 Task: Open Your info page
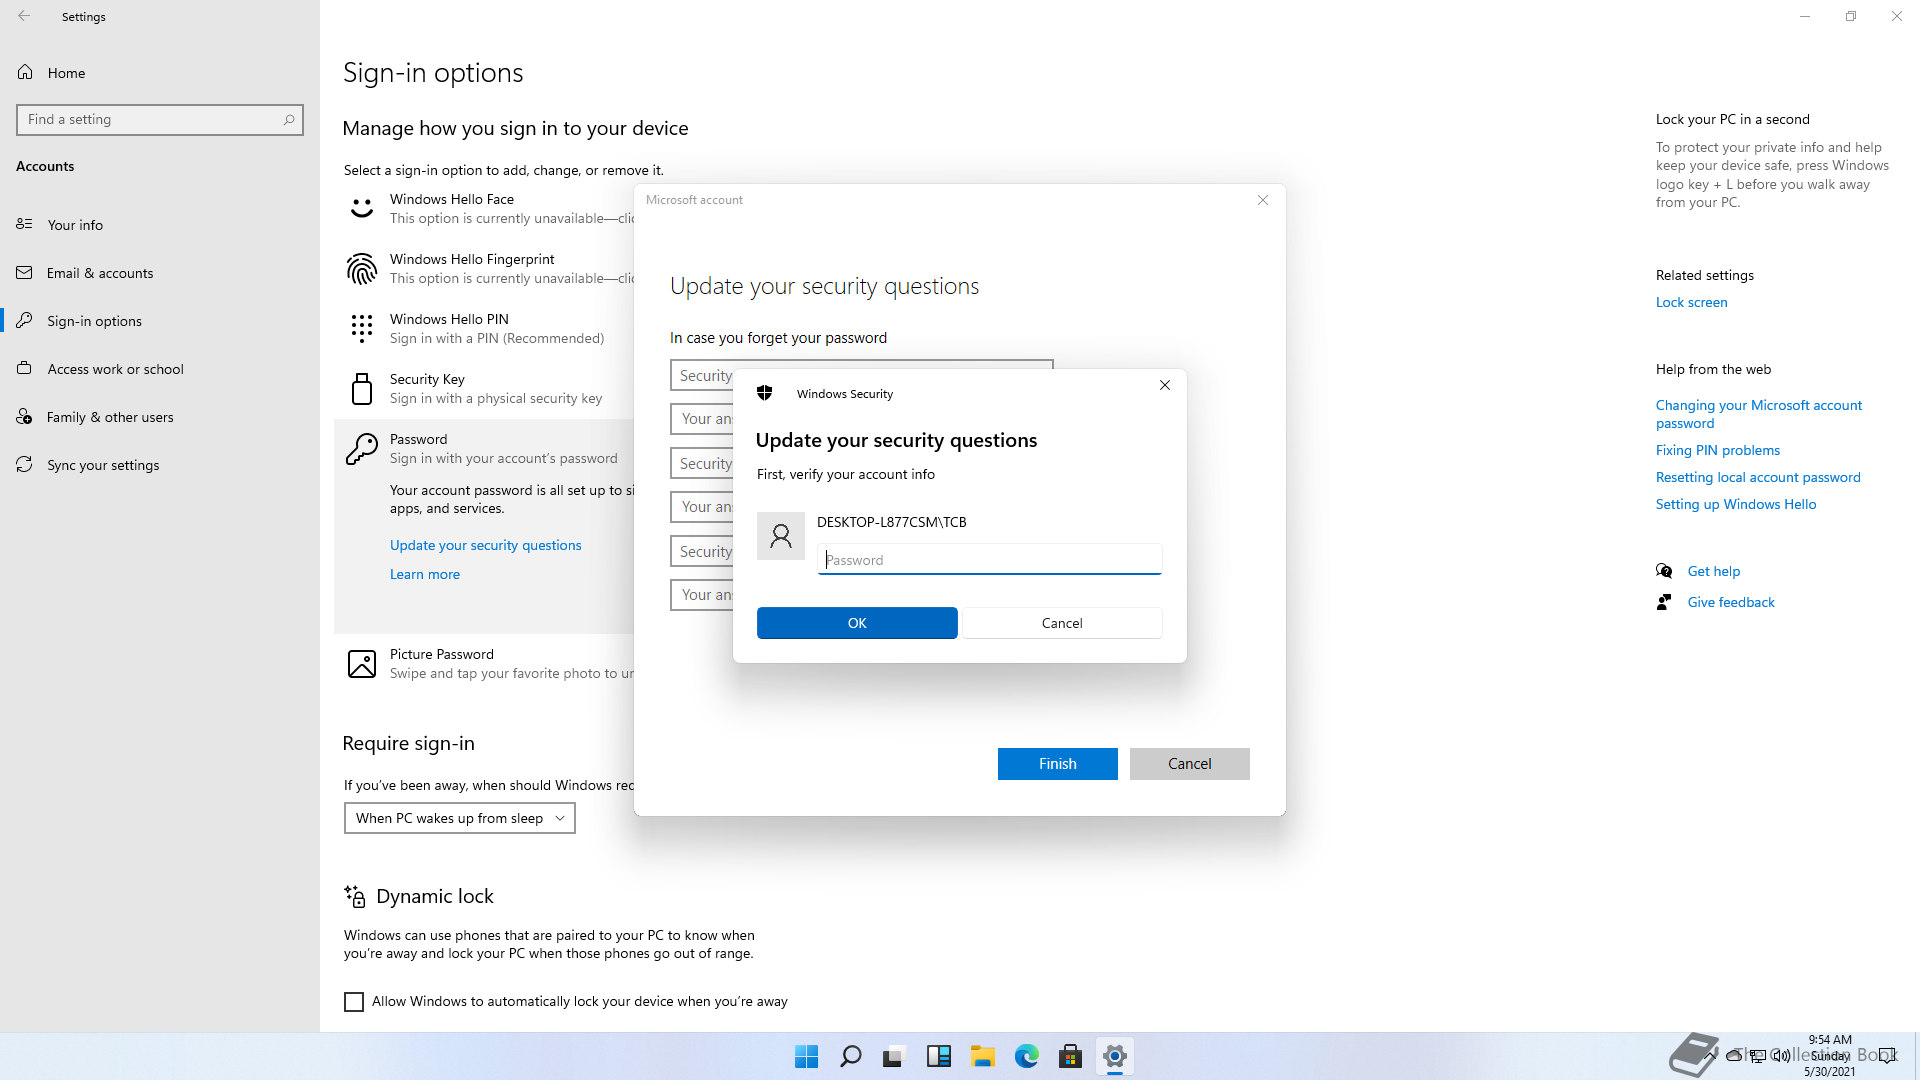160,225
